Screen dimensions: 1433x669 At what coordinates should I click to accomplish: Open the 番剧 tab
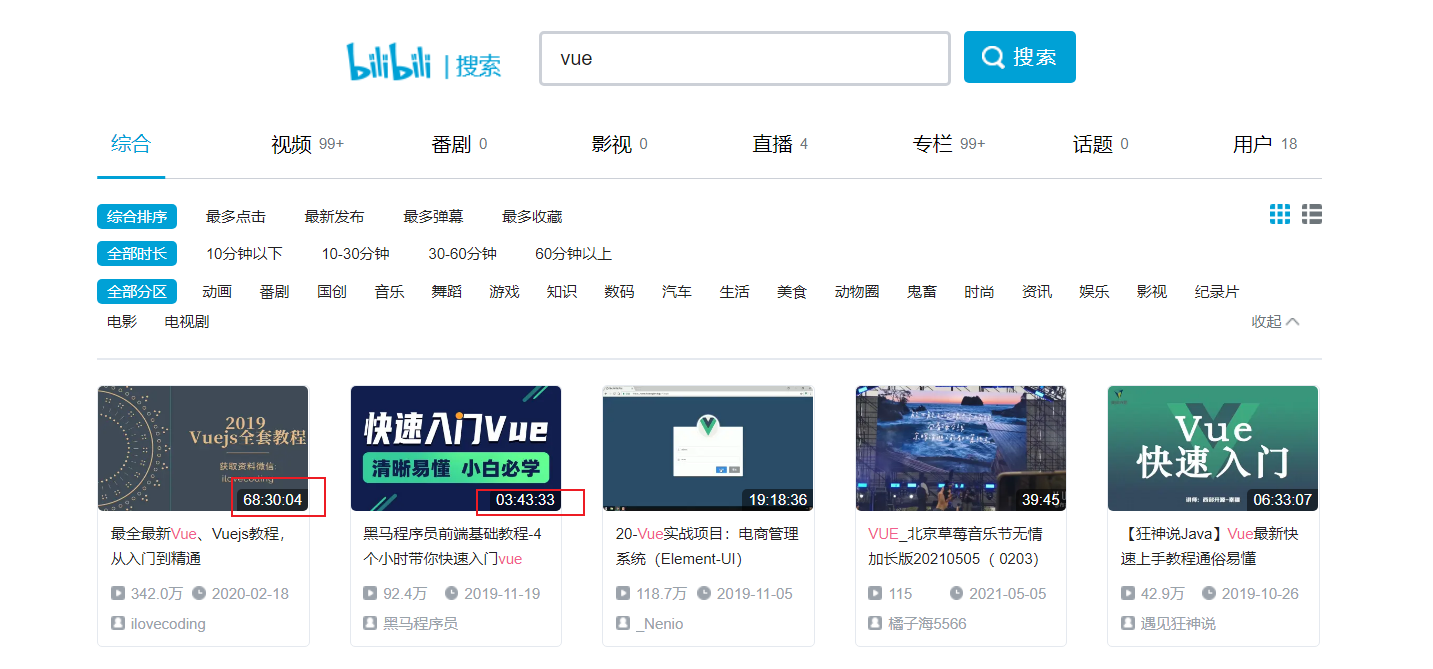coord(459,144)
